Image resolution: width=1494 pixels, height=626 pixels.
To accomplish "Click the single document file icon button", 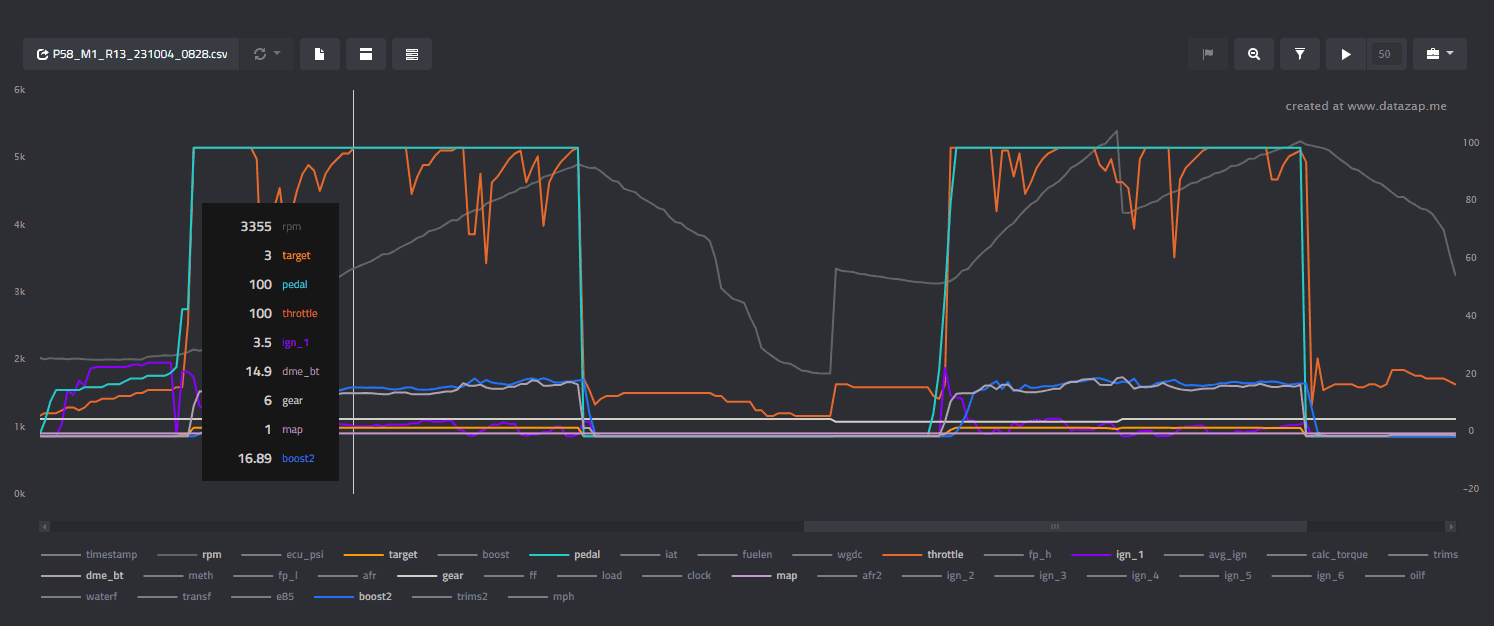I will click(x=320, y=54).
